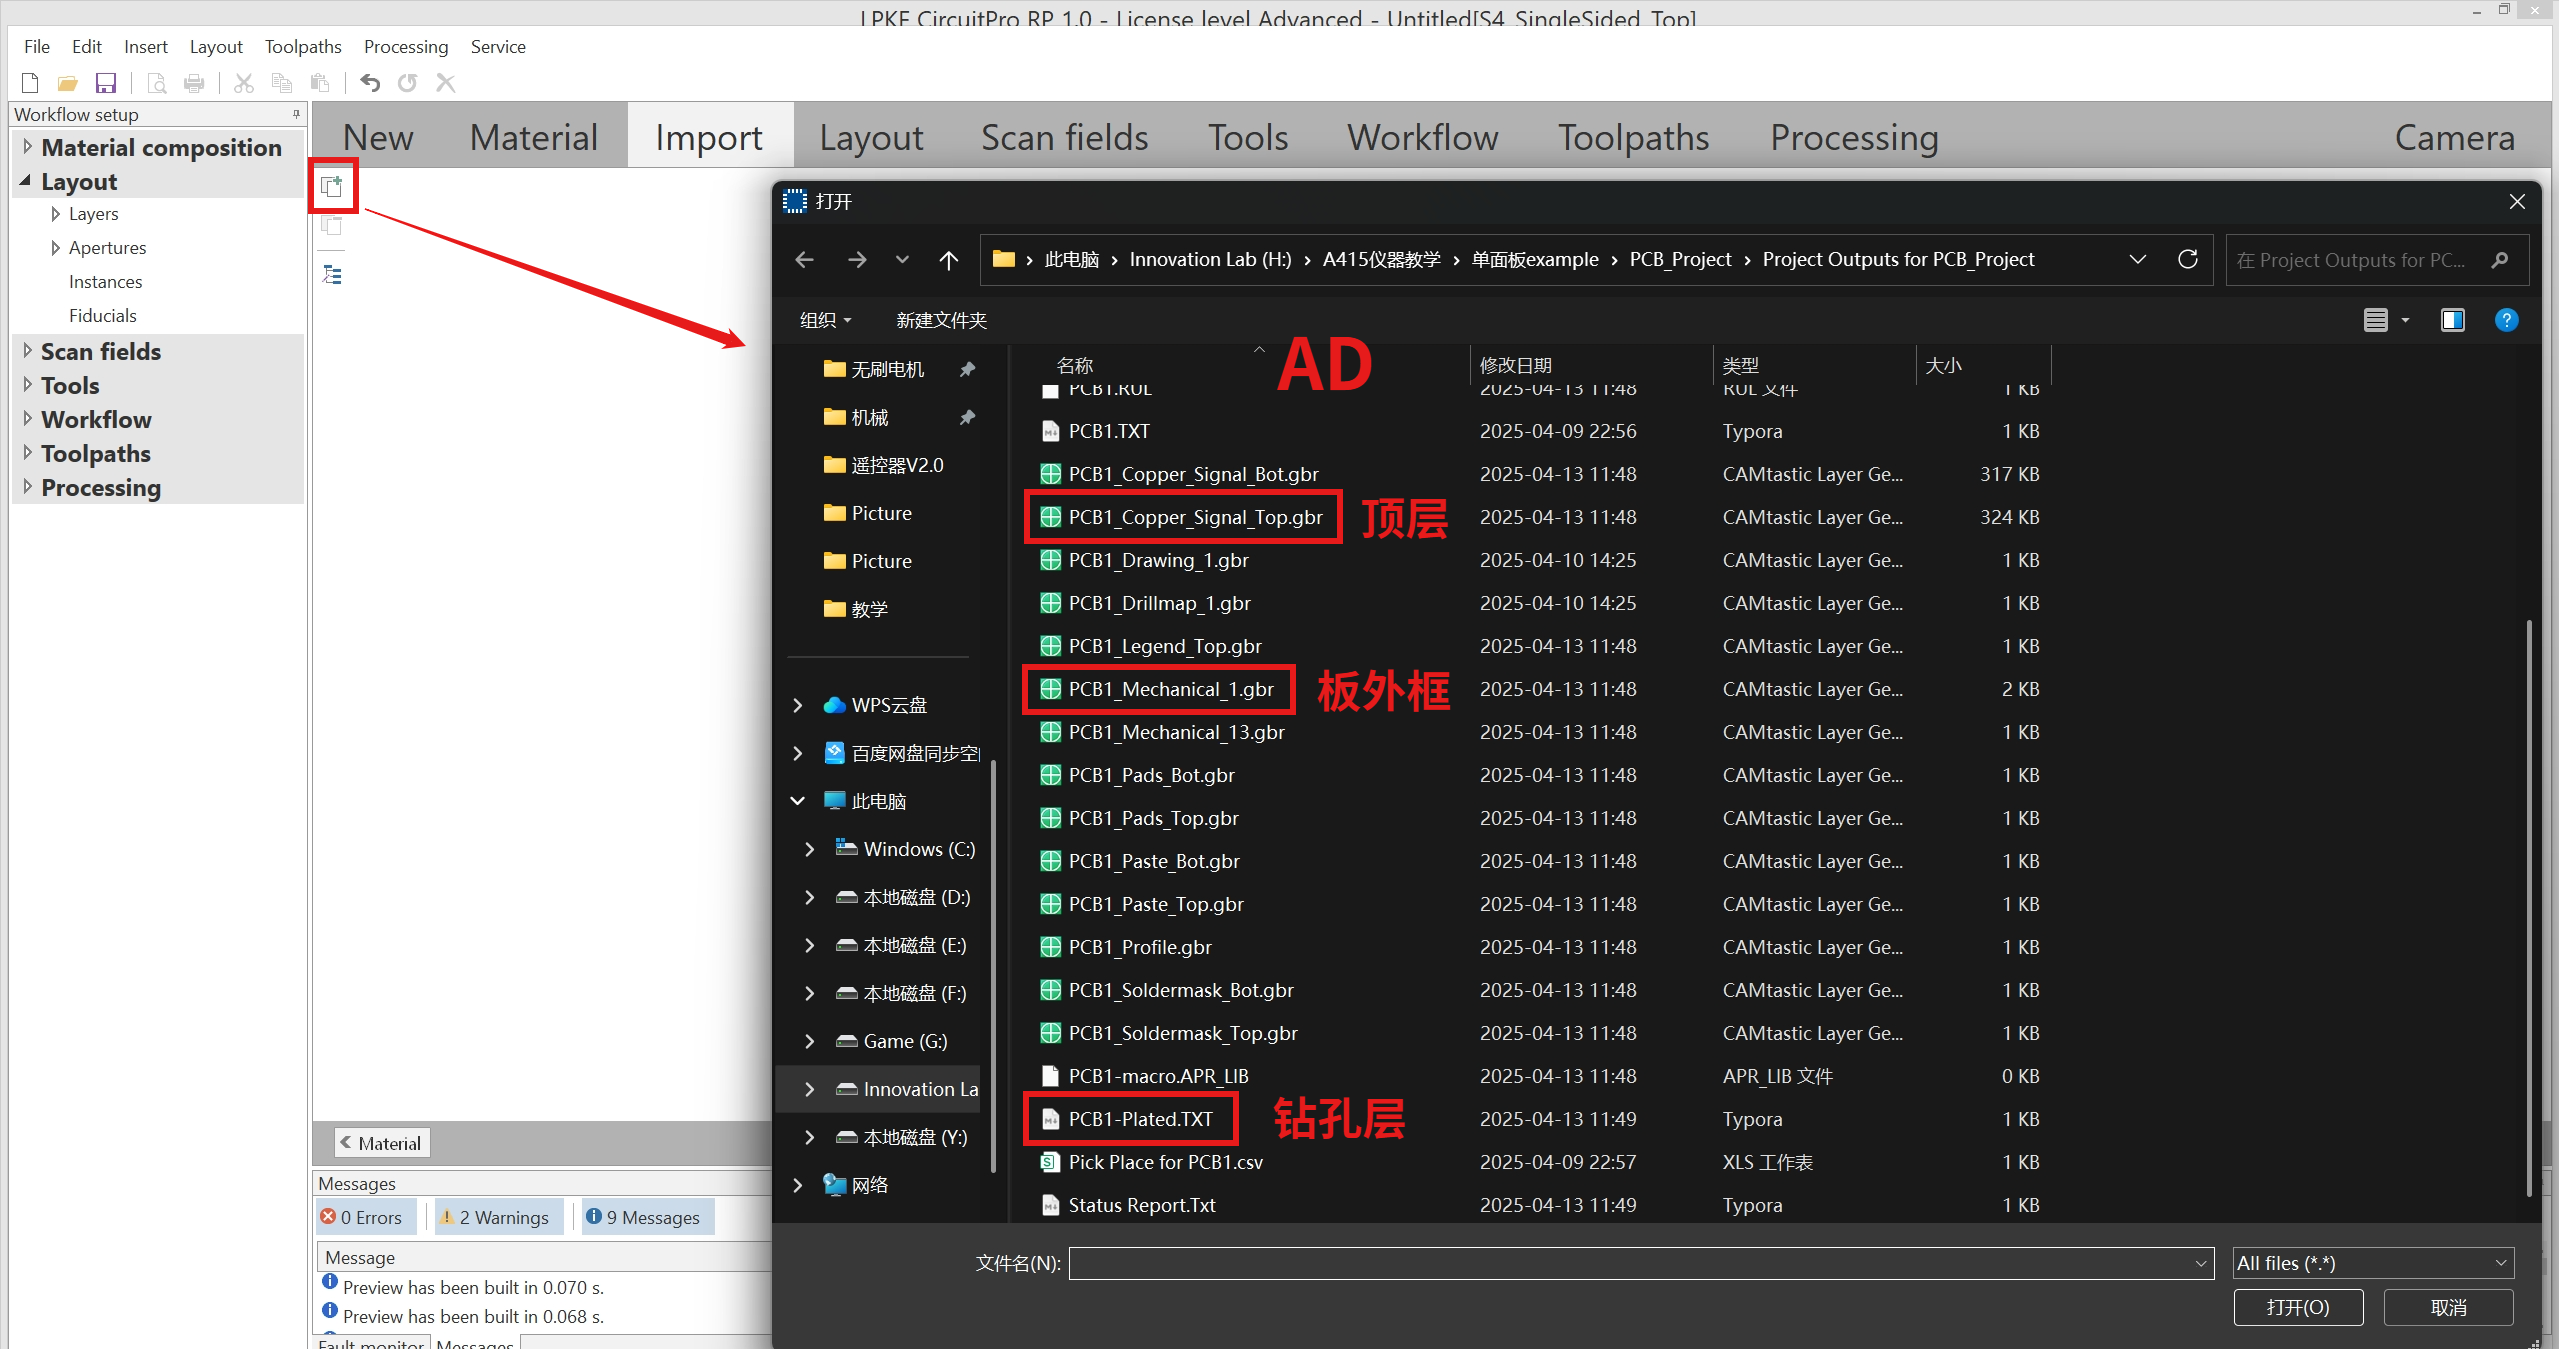Click the Open folder icon in the toolbar

point(68,83)
